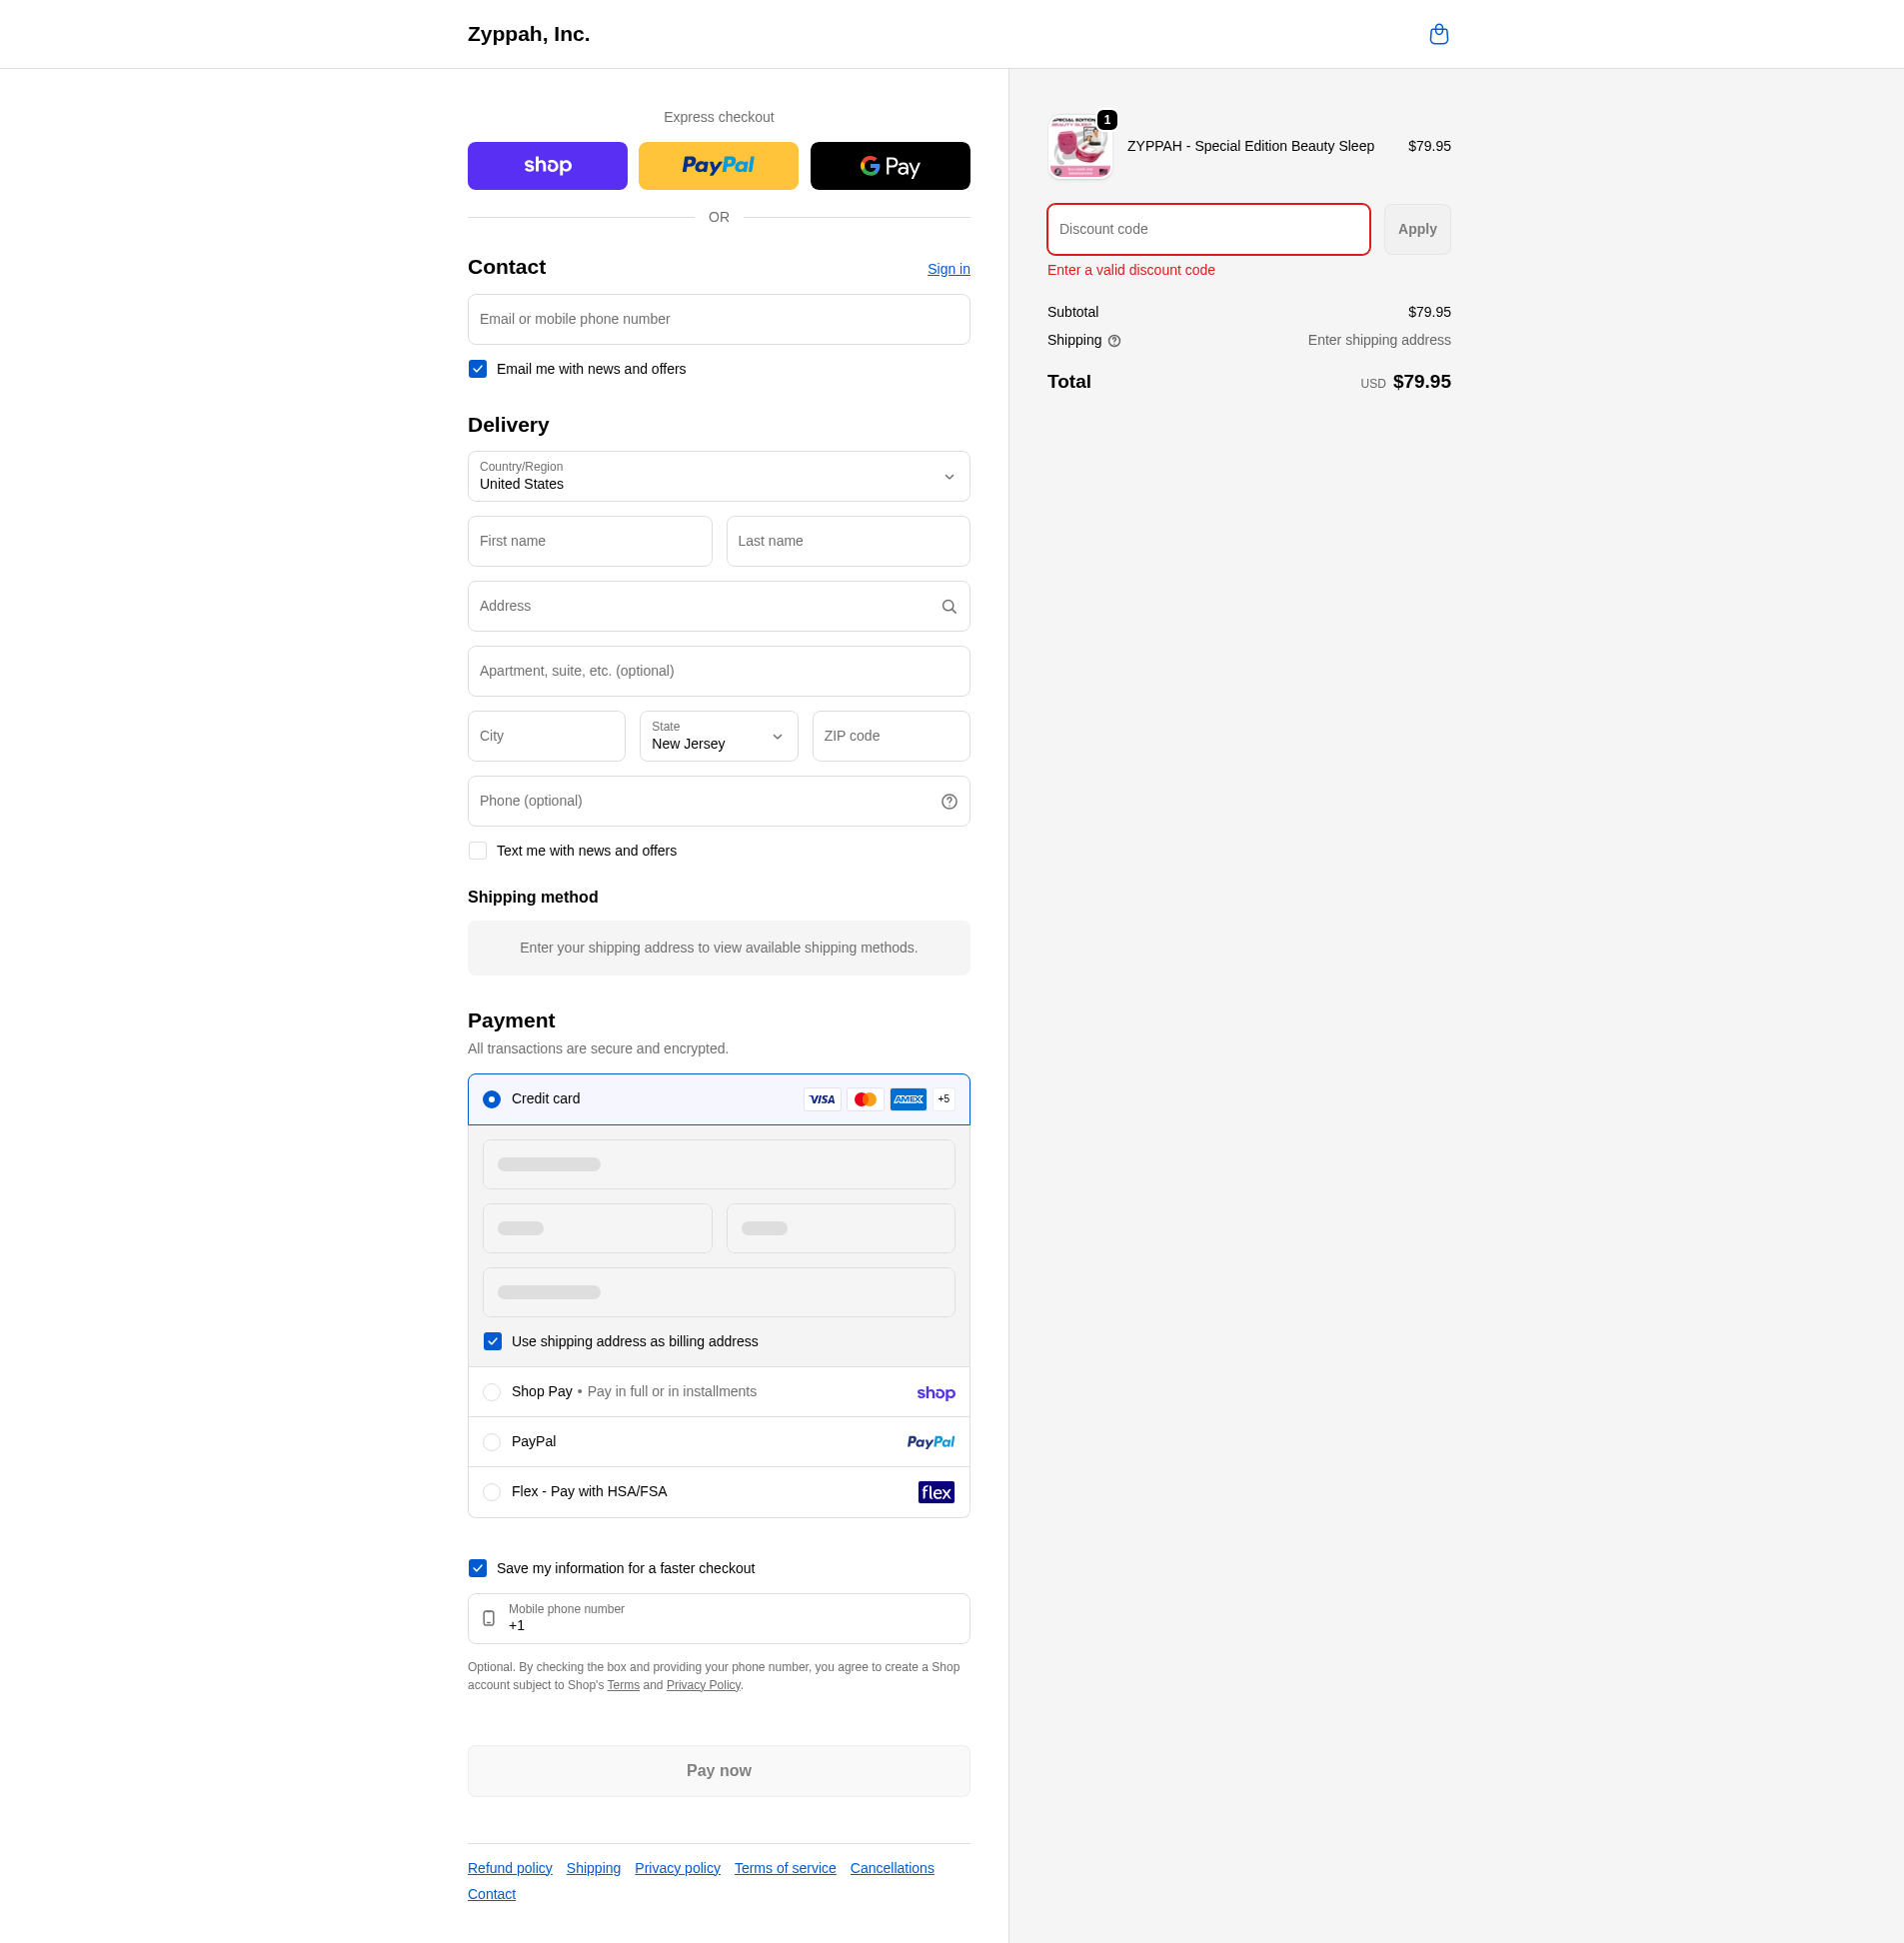Toggle Use shipping address as billing address
Screen dimensions: 1904x1943
pos(492,1342)
